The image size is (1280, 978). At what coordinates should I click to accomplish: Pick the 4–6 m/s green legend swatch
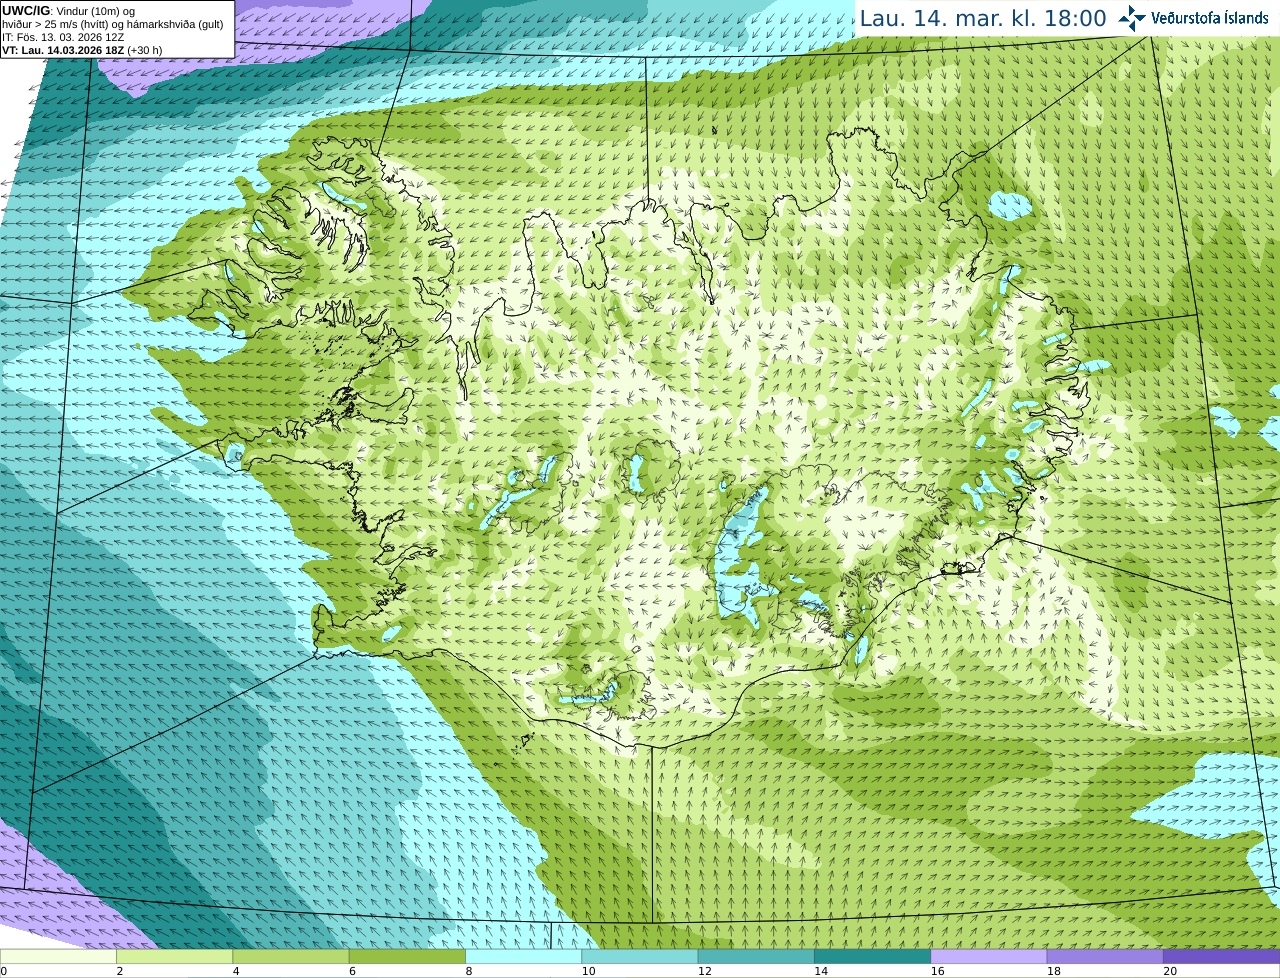click(x=291, y=956)
